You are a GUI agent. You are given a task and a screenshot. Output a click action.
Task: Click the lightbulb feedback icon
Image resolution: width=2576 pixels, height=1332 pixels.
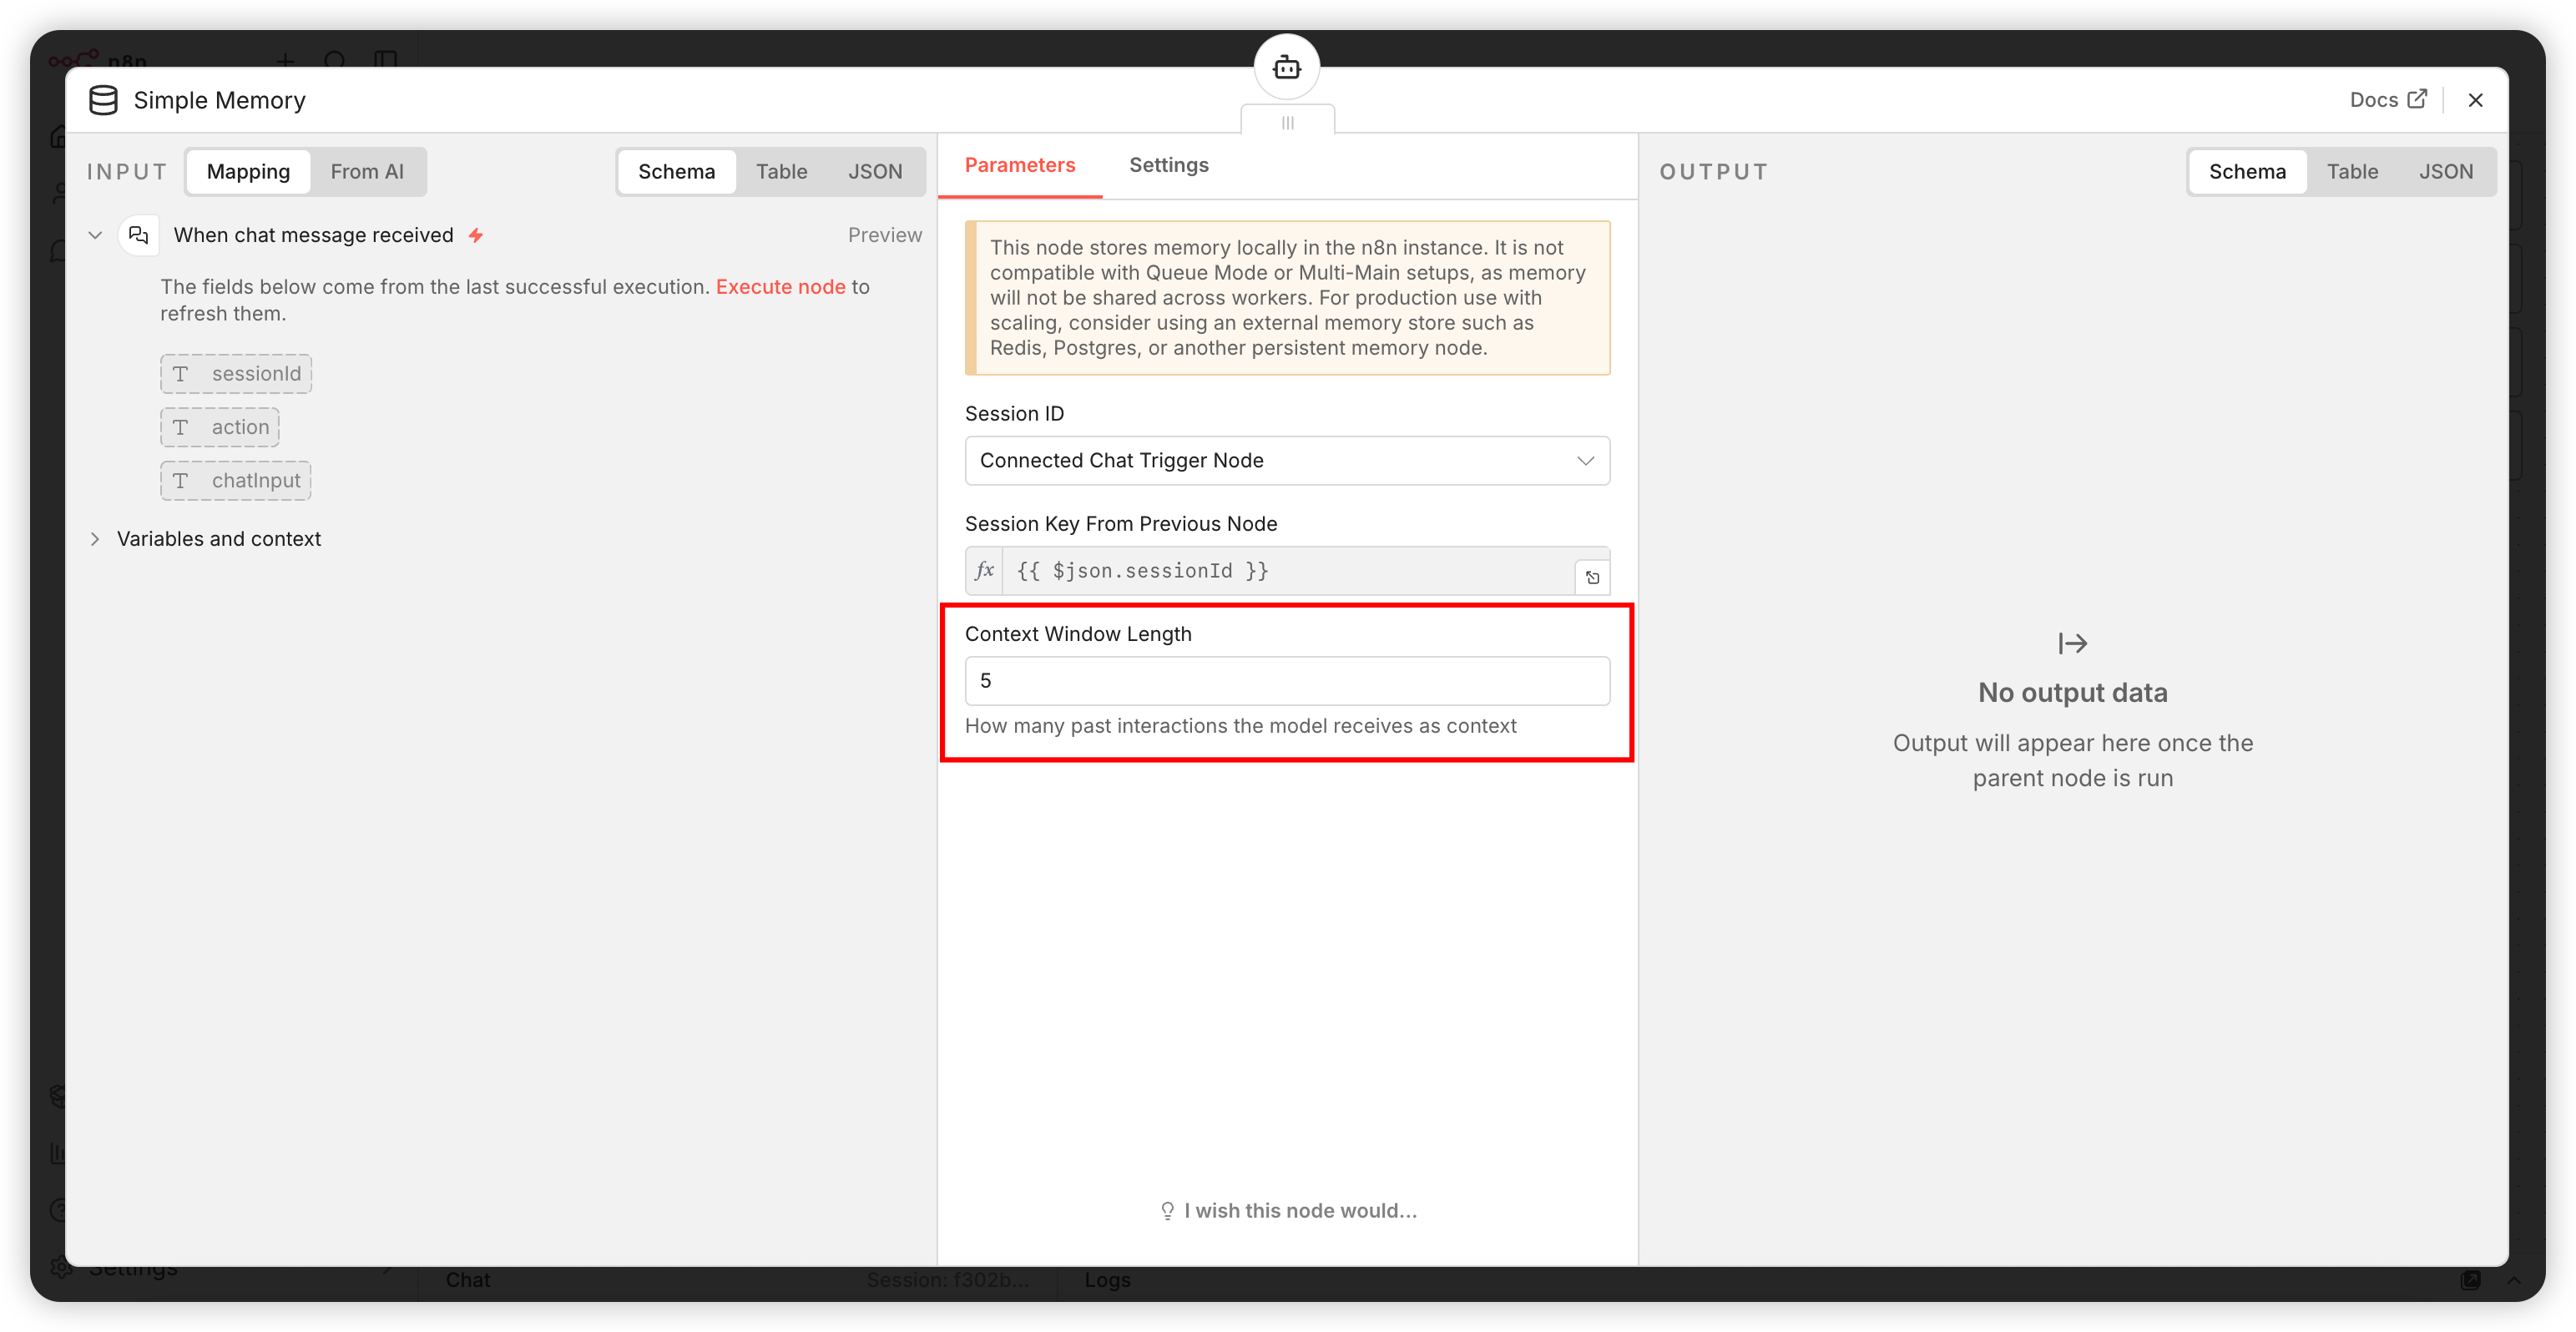1166,1210
